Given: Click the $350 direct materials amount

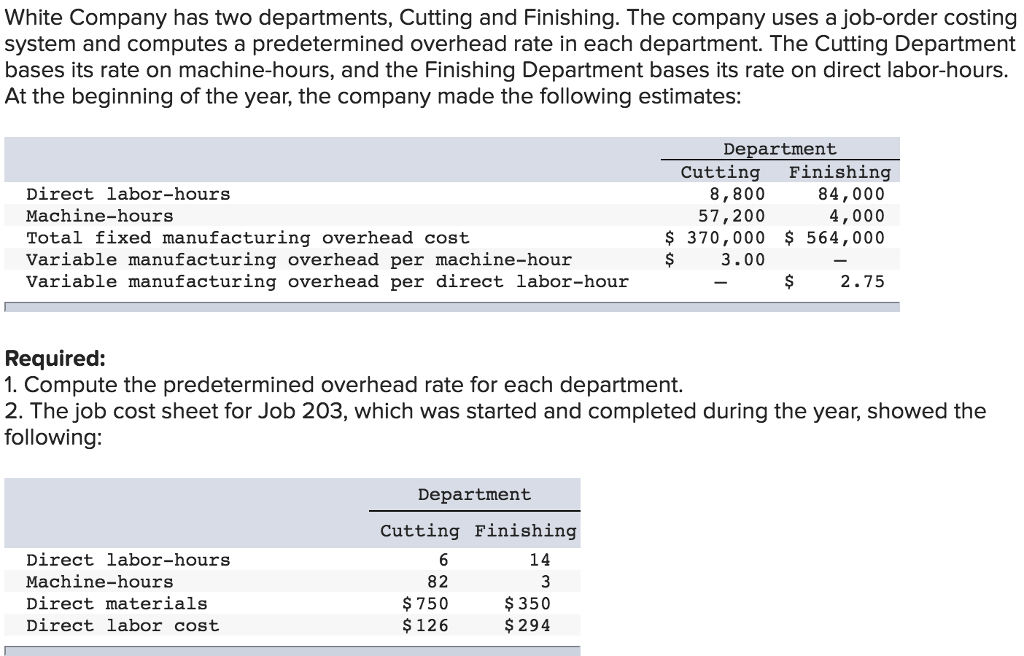Looking at the screenshot, I should (x=527, y=604).
